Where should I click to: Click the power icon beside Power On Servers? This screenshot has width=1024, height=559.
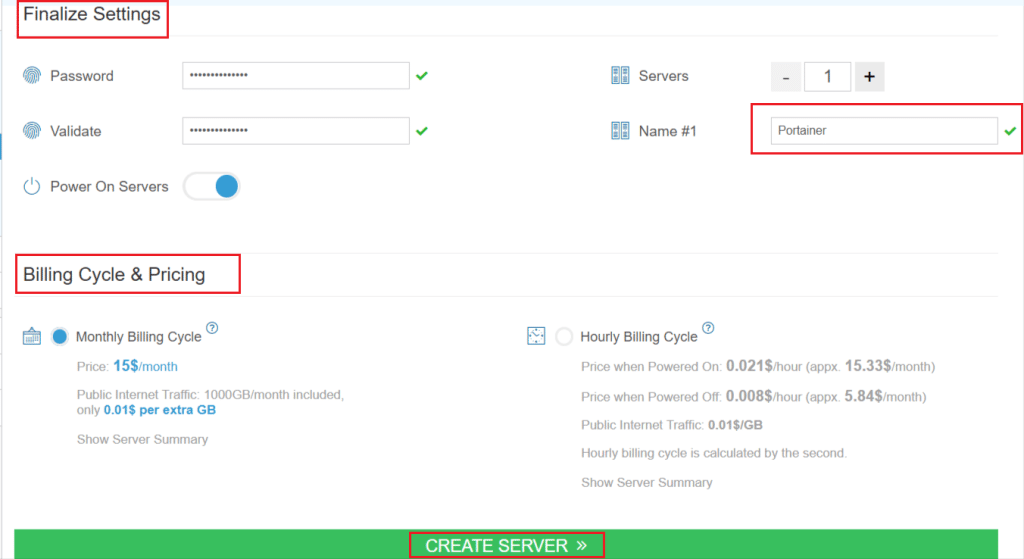31,186
